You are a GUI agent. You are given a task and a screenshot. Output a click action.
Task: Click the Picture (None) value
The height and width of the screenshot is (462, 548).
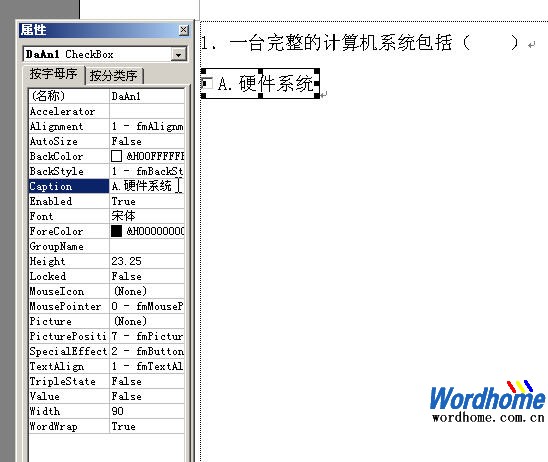point(147,321)
